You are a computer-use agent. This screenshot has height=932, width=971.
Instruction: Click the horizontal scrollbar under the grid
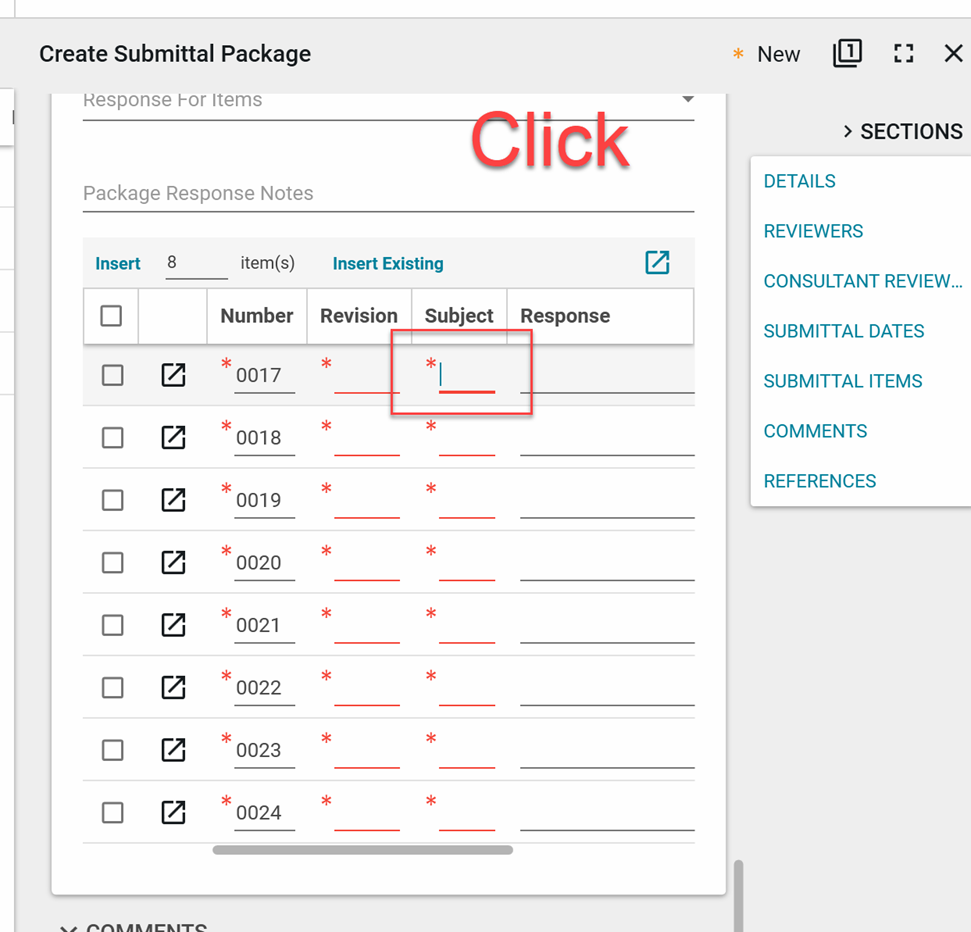[362, 850]
